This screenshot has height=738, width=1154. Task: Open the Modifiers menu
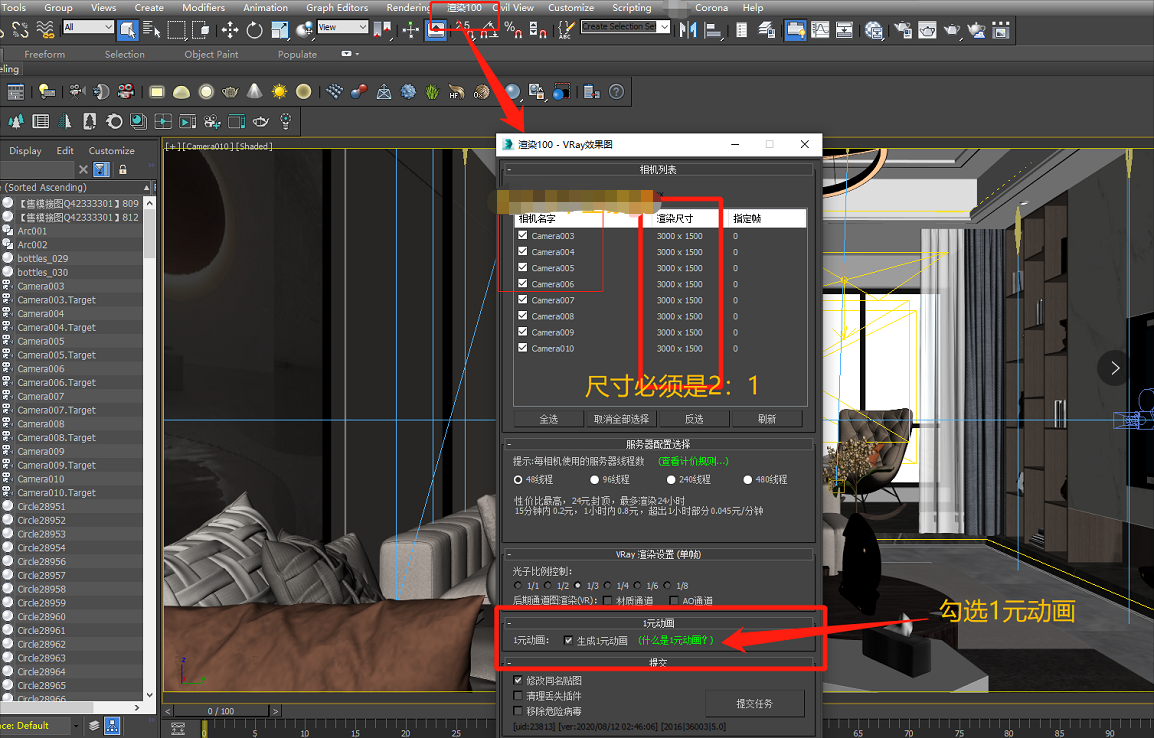tap(203, 7)
